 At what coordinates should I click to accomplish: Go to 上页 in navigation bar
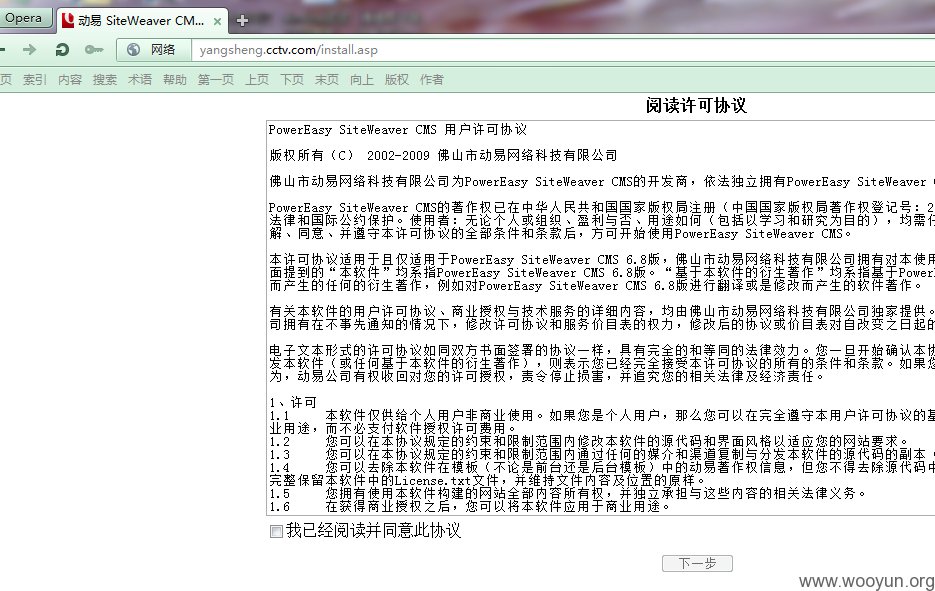click(257, 79)
